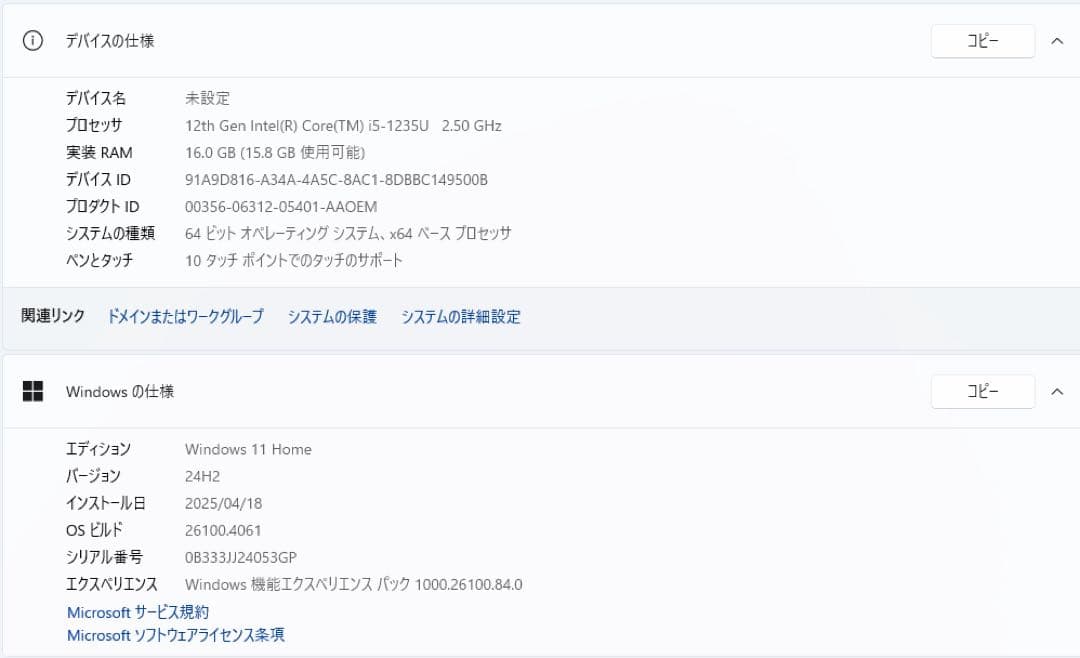The height and width of the screenshot is (658, 1080).
Task: Click version value 24H2
Action: pos(202,476)
